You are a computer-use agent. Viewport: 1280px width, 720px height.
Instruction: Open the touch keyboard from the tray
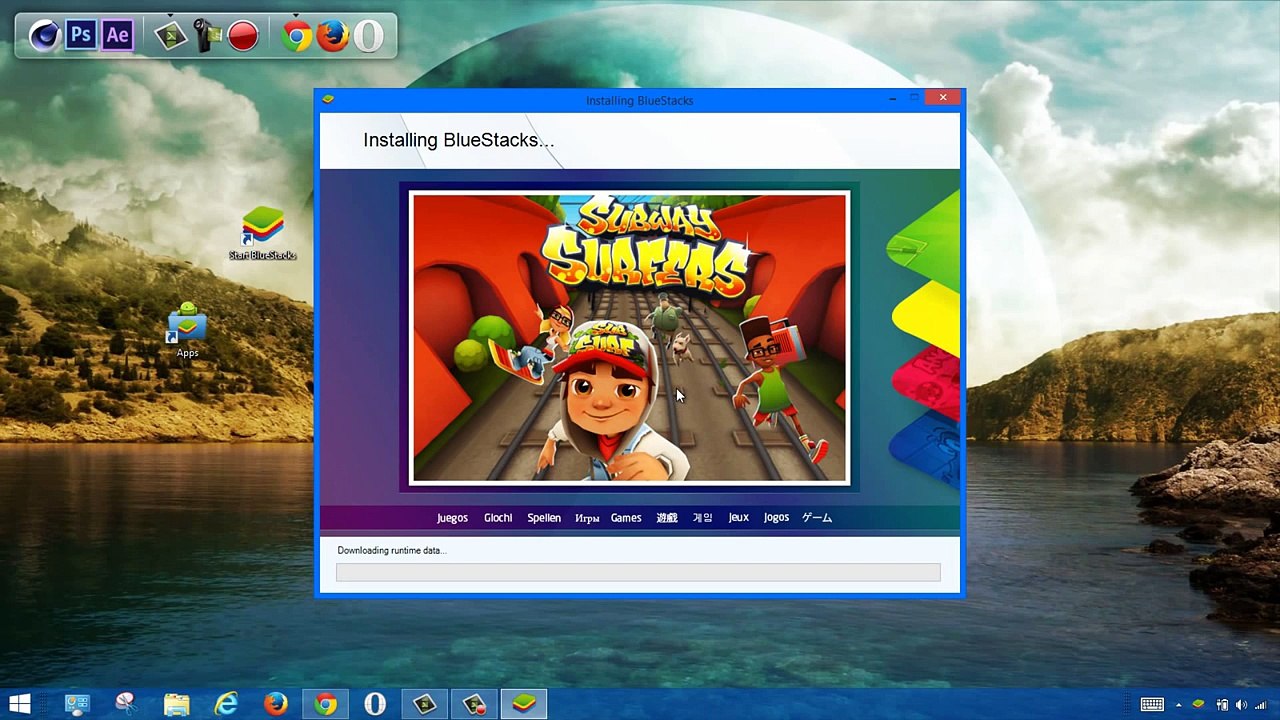[x=1152, y=705]
